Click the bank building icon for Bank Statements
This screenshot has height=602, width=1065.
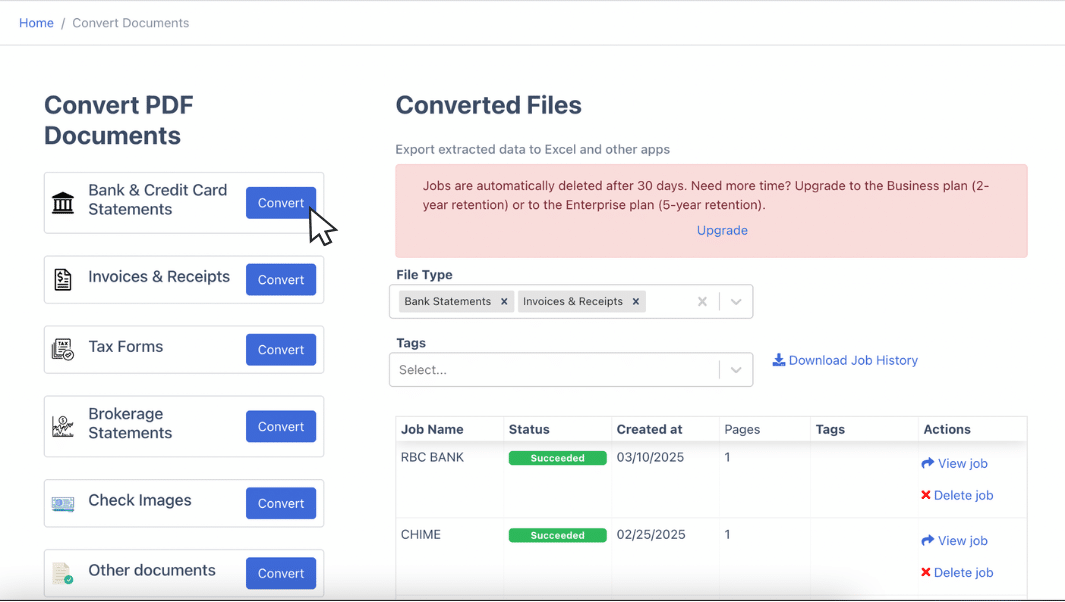pyautogui.click(x=63, y=202)
